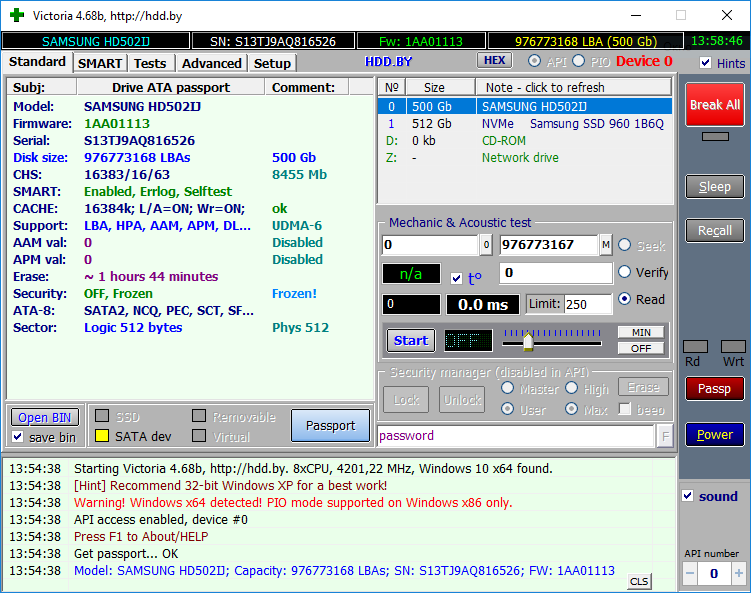Click the F button beside password field
This screenshot has width=751, height=593.
pos(665,436)
